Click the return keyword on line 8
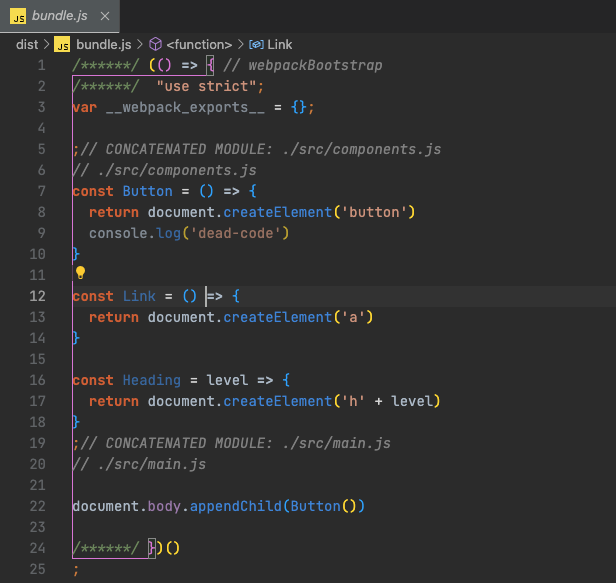This screenshot has width=616, height=583. (114, 213)
